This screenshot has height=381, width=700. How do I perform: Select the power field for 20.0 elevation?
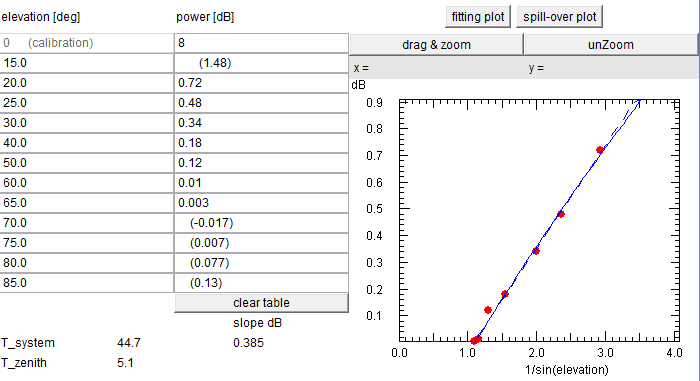coord(261,83)
